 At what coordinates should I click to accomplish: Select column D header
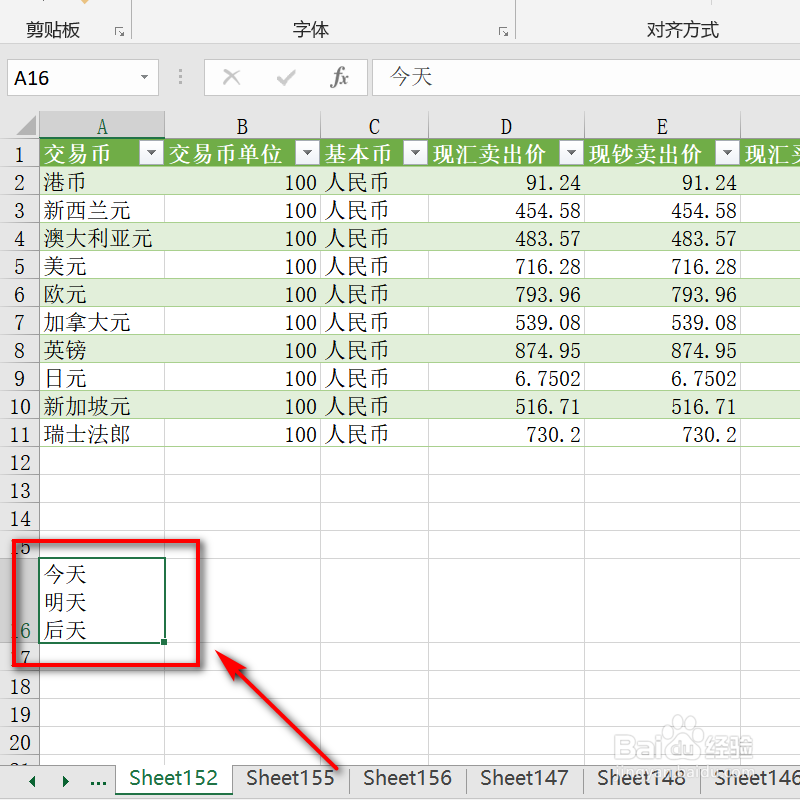506,126
